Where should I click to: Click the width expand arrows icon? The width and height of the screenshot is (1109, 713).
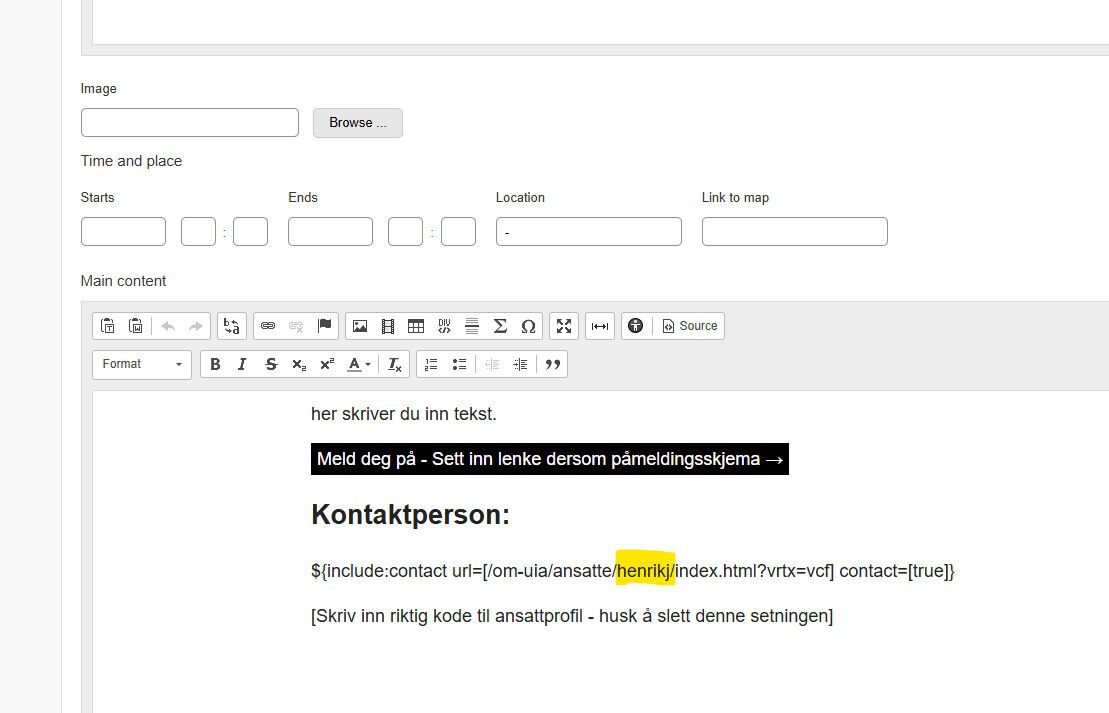600,326
